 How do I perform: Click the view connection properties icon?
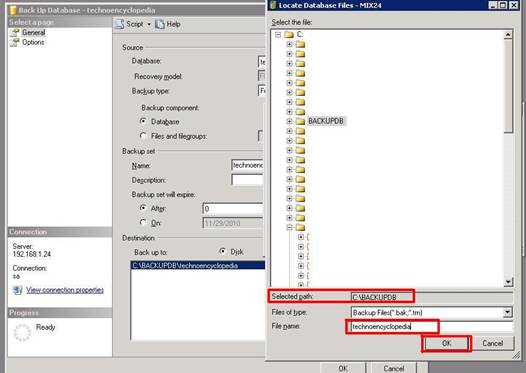[17, 290]
